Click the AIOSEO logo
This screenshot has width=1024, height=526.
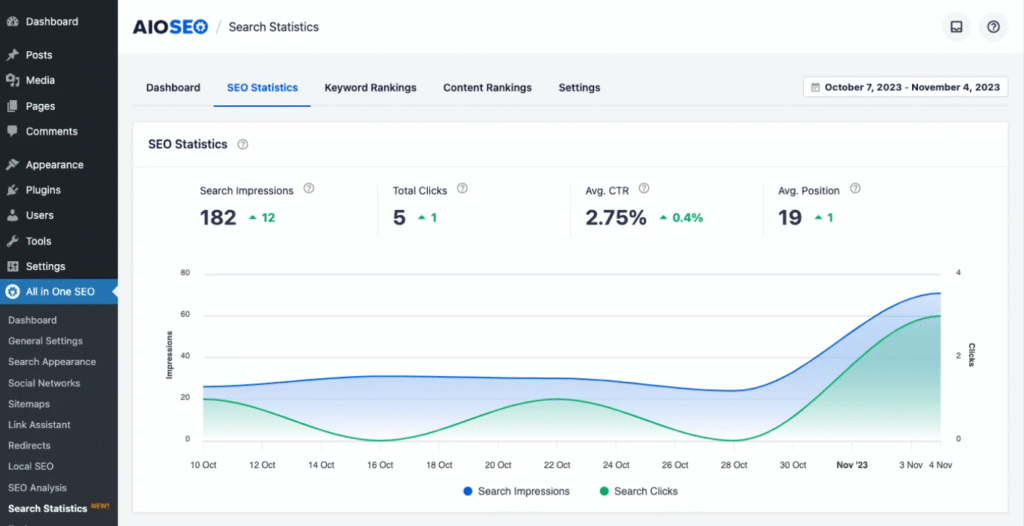click(170, 27)
